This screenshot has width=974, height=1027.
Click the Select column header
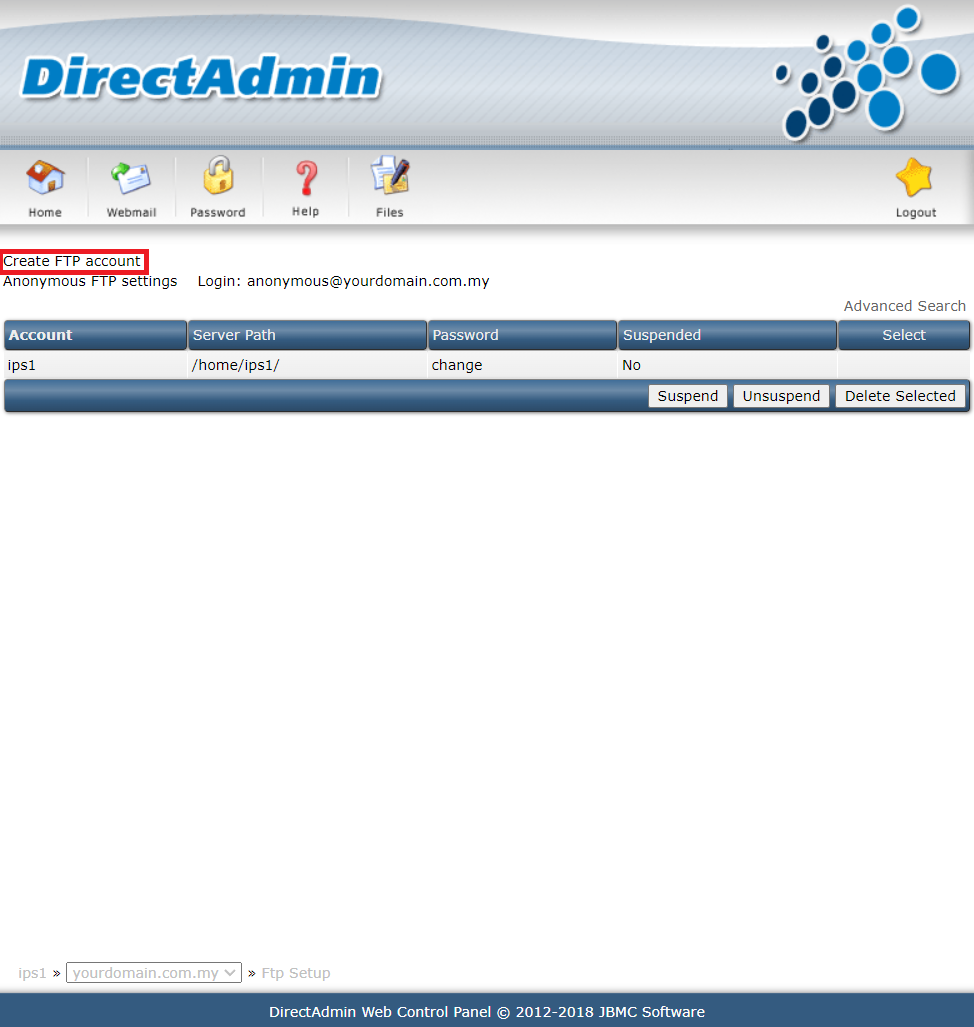pyautogui.click(x=904, y=335)
